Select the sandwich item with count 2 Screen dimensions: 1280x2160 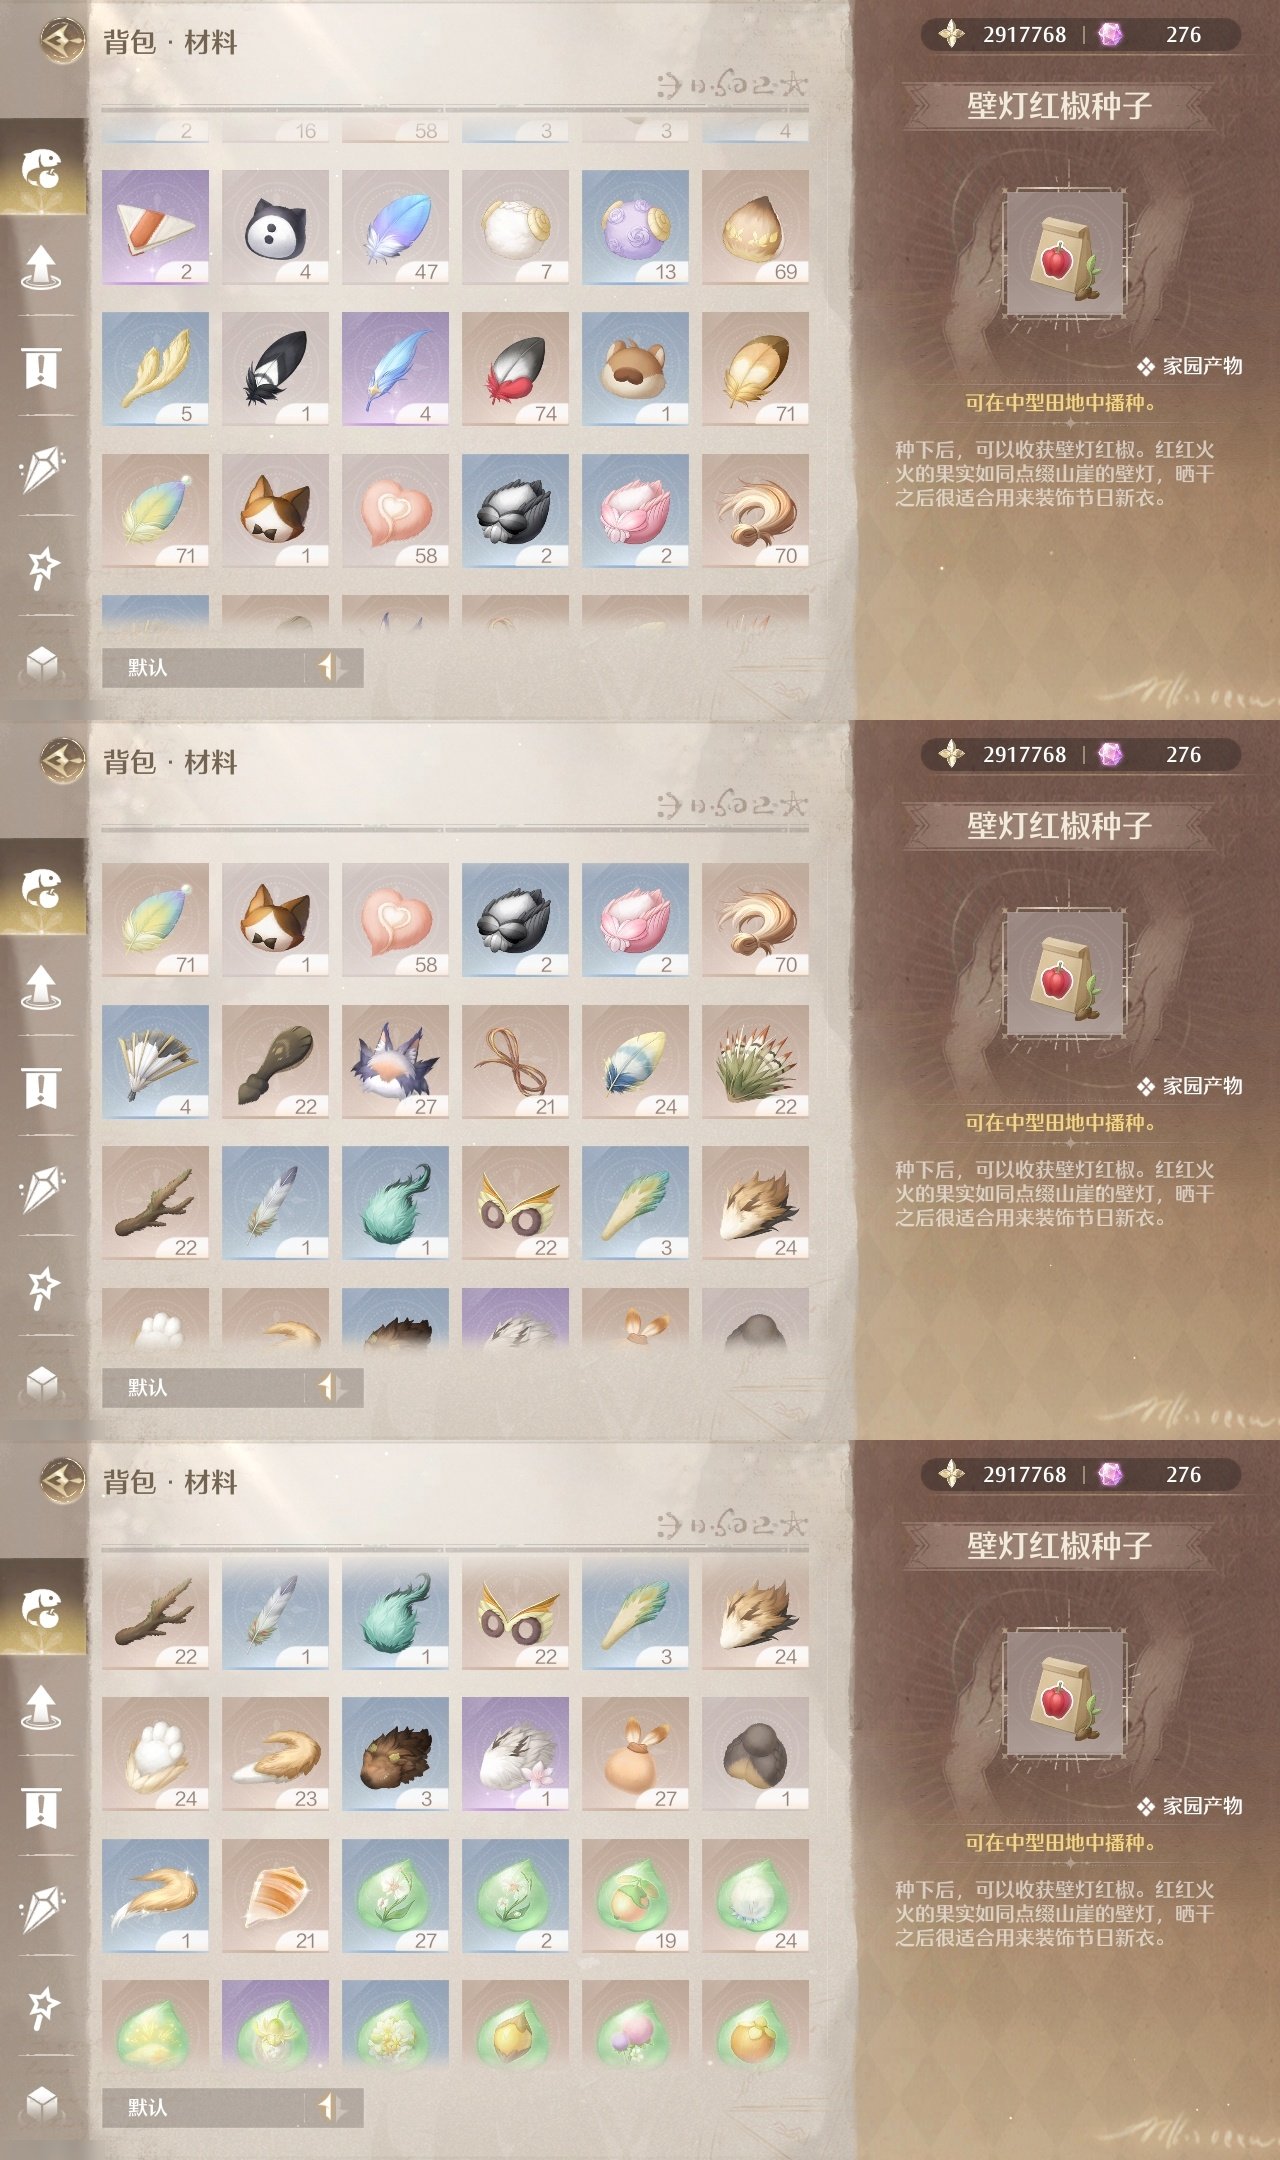click(155, 227)
